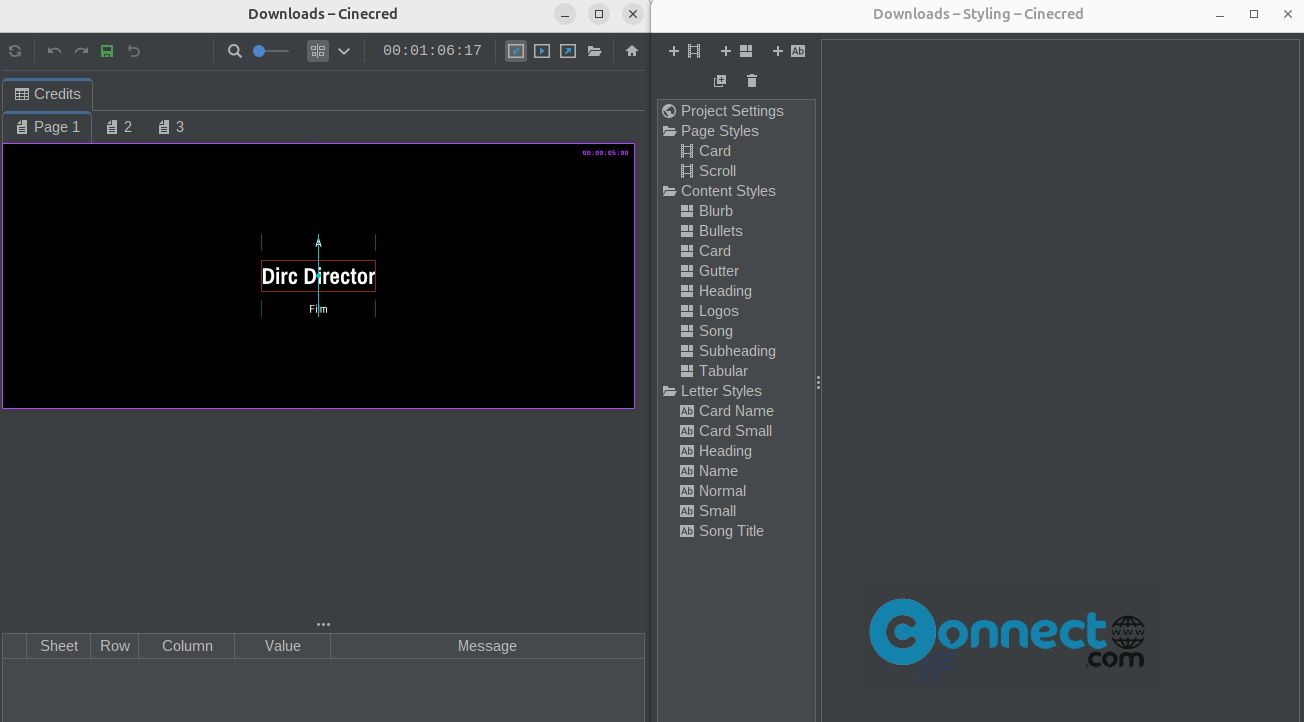Screen dimensions: 1304x722
Task: Return to the home screen
Action: pyautogui.click(x=632, y=51)
